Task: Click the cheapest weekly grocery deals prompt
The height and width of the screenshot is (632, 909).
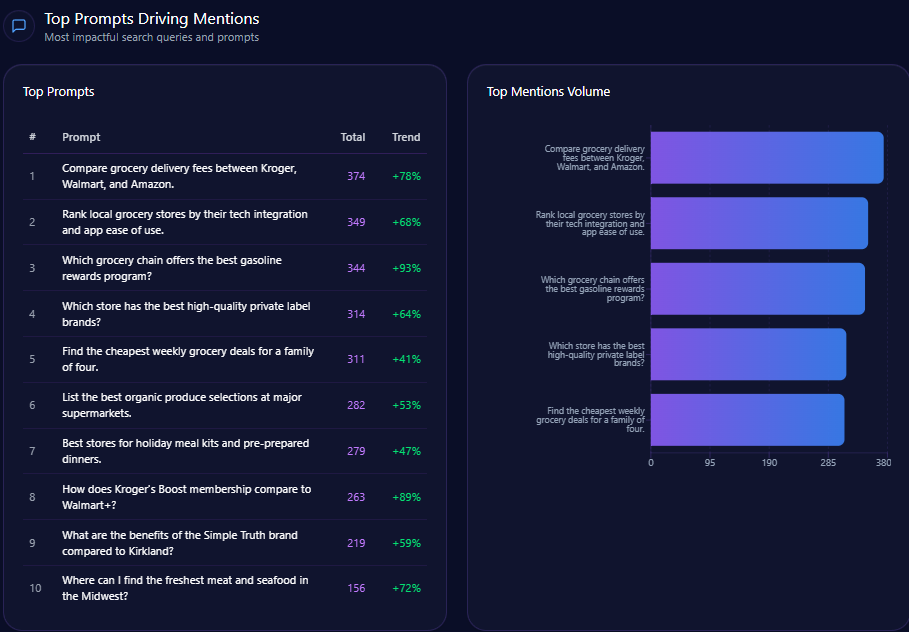Action: pyautogui.click(x=188, y=359)
